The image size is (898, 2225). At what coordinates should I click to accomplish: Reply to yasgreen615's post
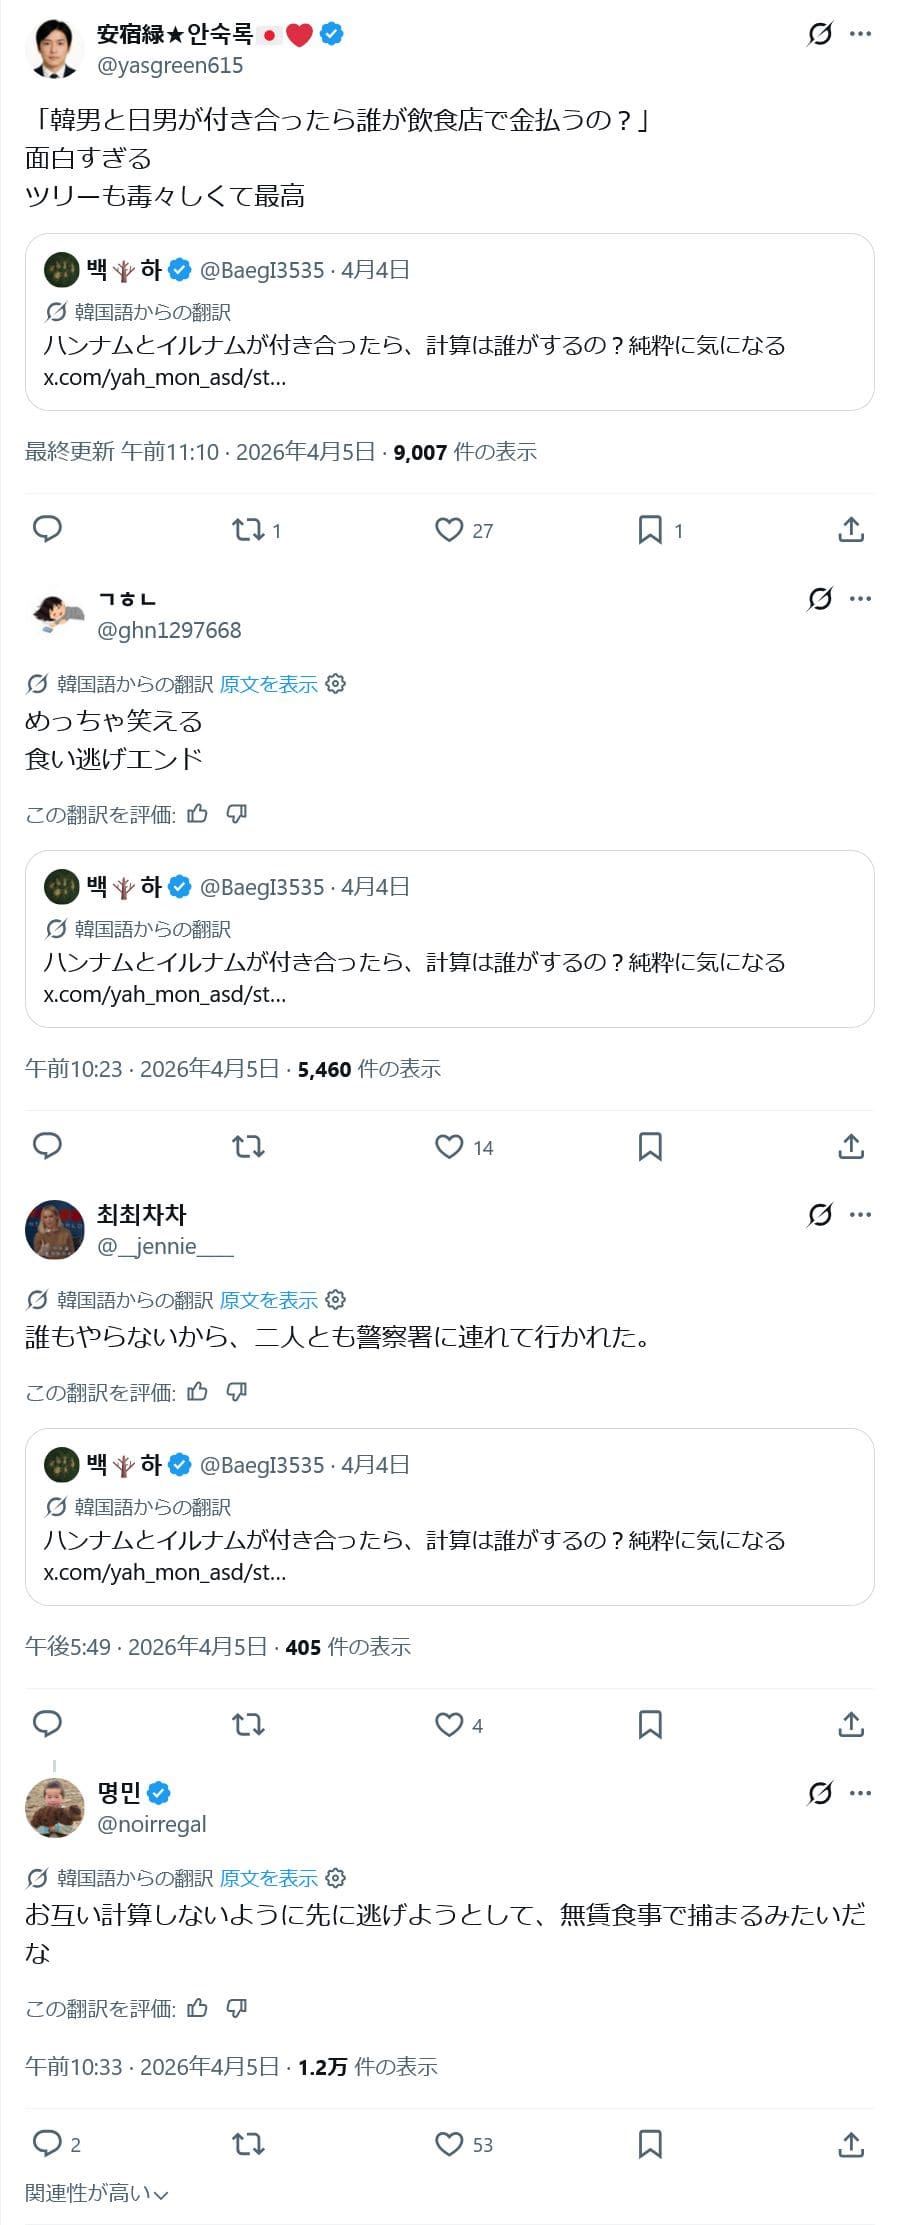48,529
